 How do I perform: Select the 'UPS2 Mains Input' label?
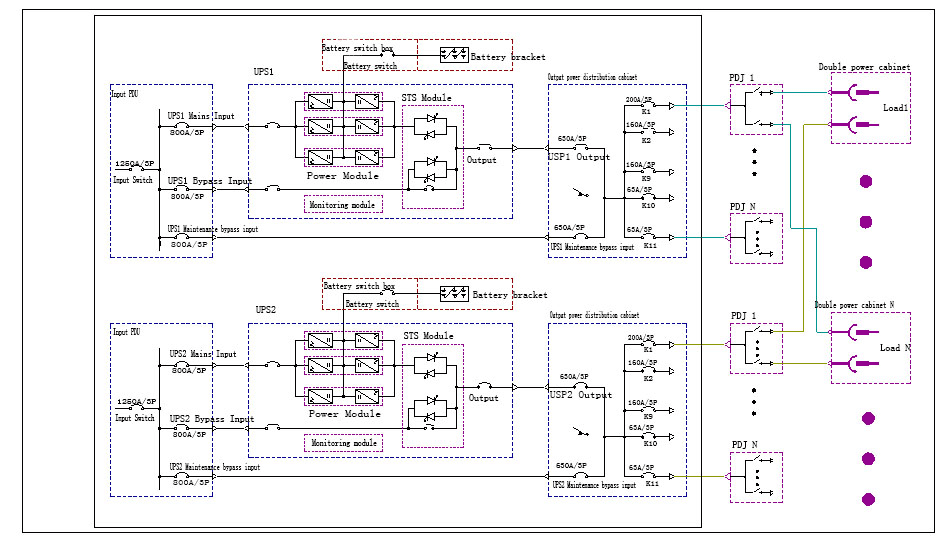203,354
